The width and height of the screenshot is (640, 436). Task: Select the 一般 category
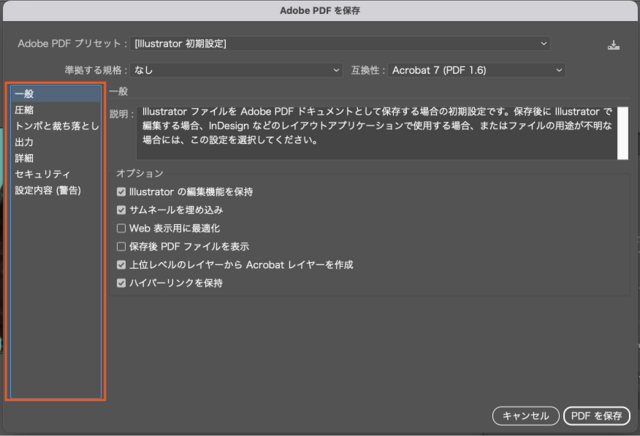coord(56,94)
